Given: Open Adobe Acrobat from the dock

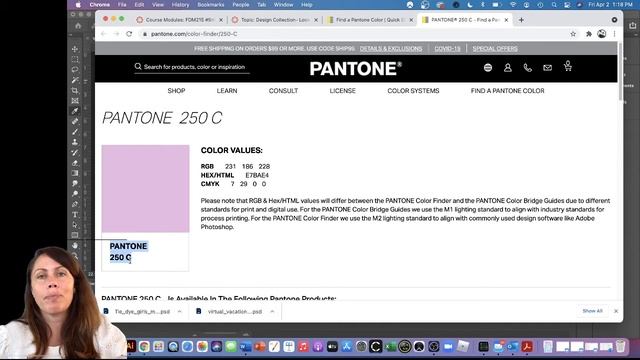Looking at the screenshot, I should 527,347.
